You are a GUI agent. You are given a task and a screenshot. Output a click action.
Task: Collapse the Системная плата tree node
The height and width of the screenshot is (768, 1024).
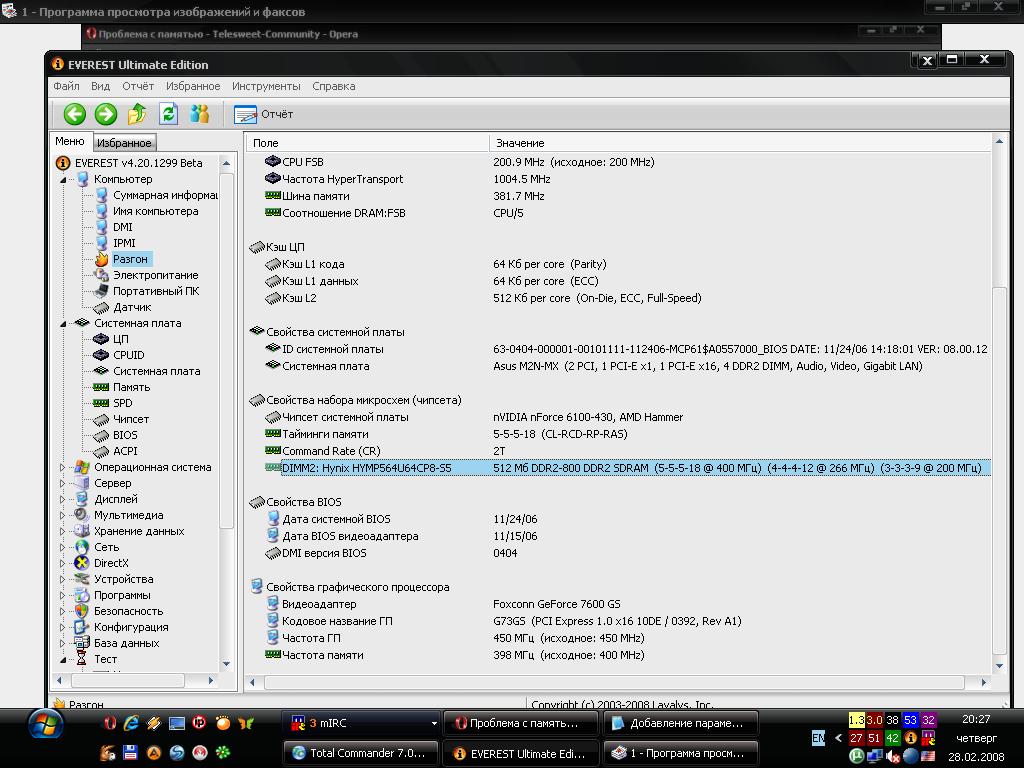click(65, 324)
